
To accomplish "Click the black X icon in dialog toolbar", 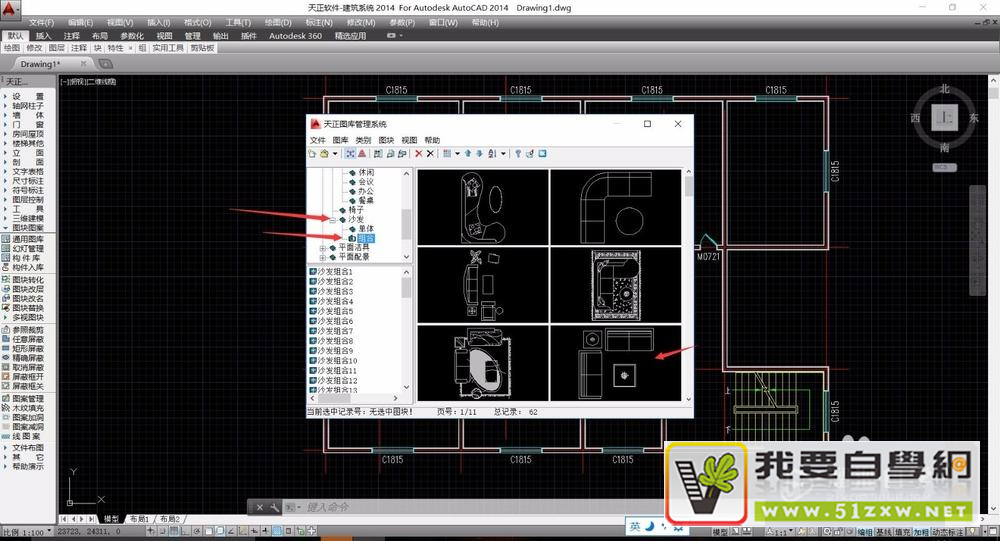I will click(430, 154).
